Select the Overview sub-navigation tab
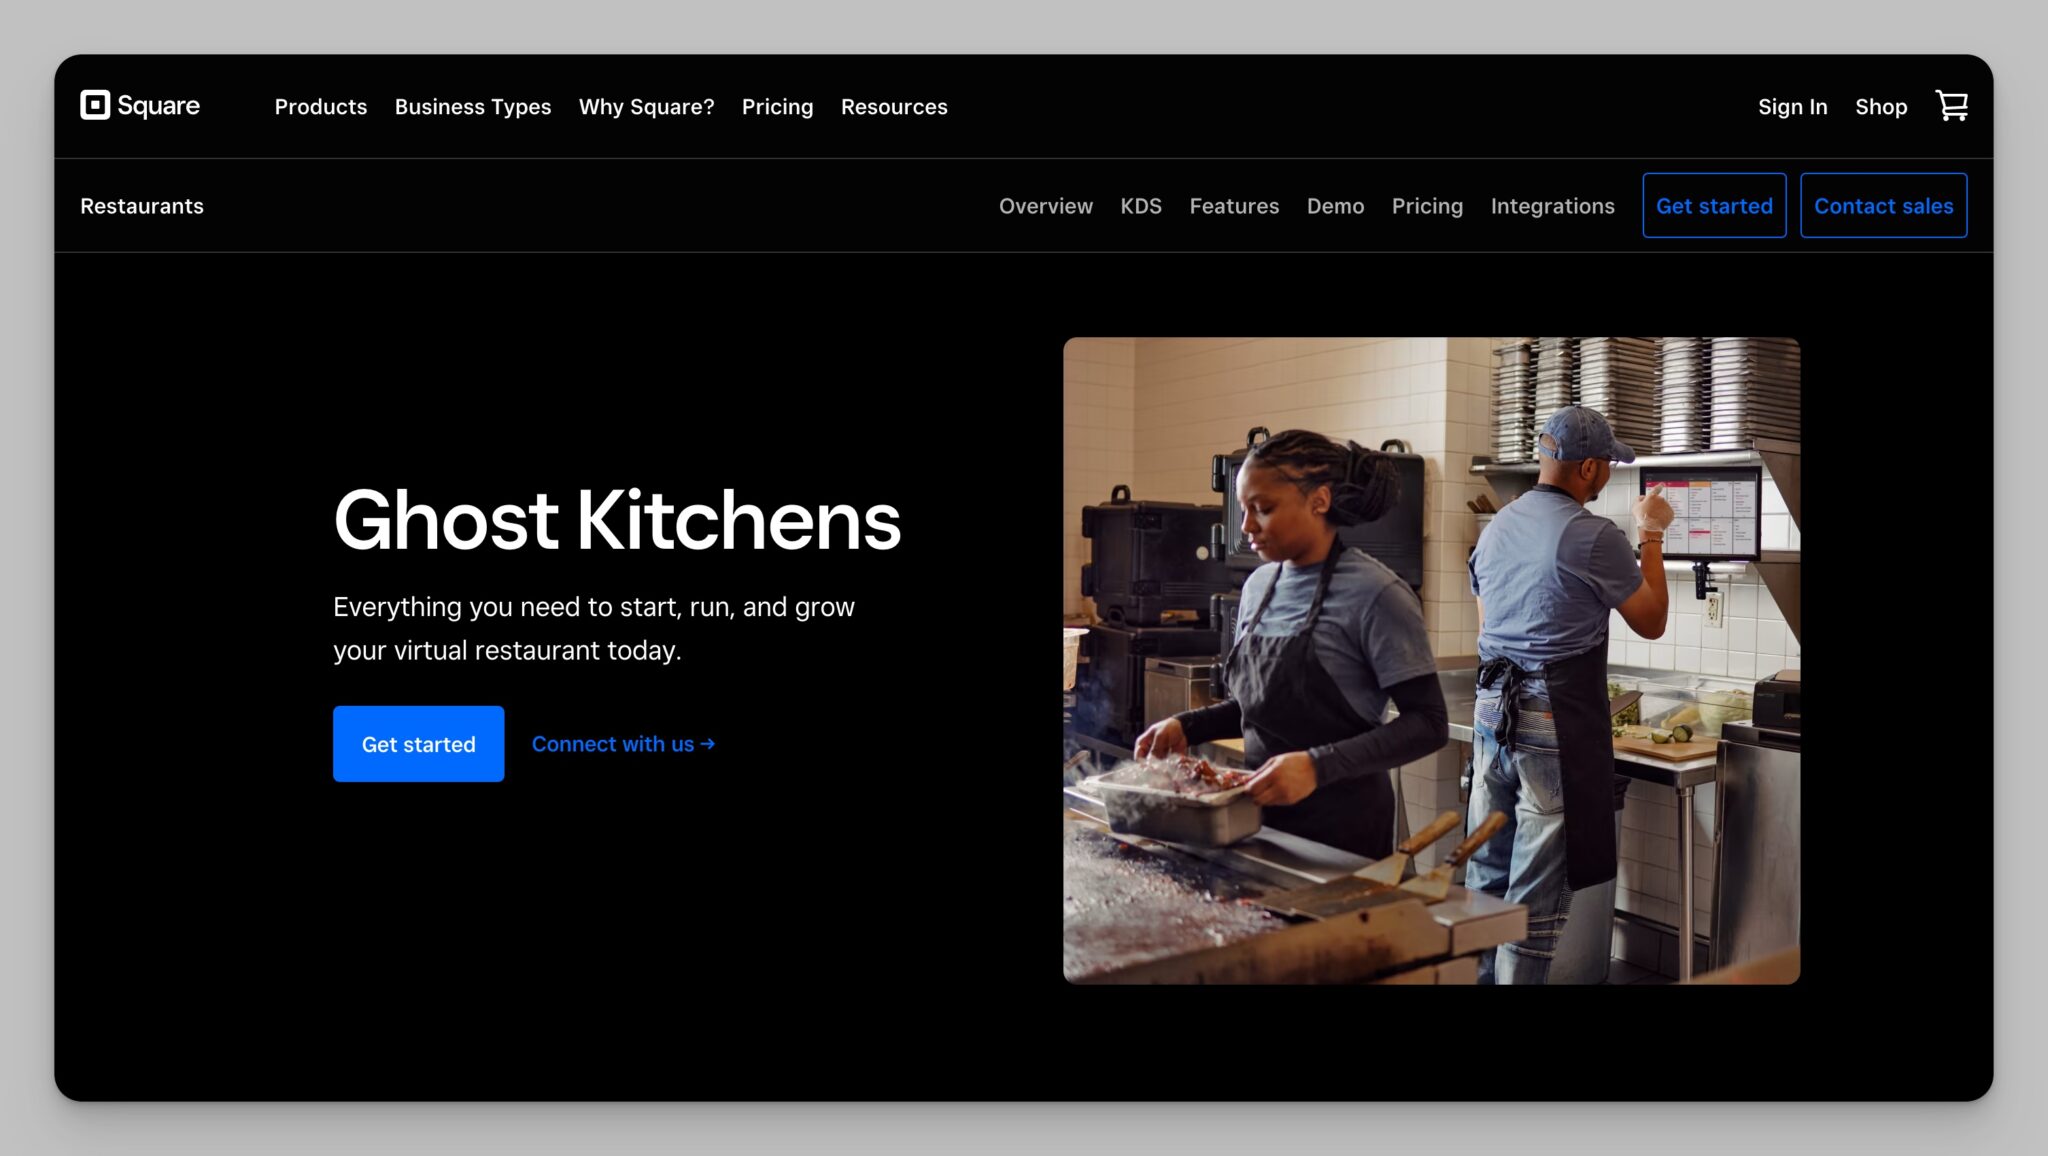Screen dimensions: 2048x1156 1045,205
